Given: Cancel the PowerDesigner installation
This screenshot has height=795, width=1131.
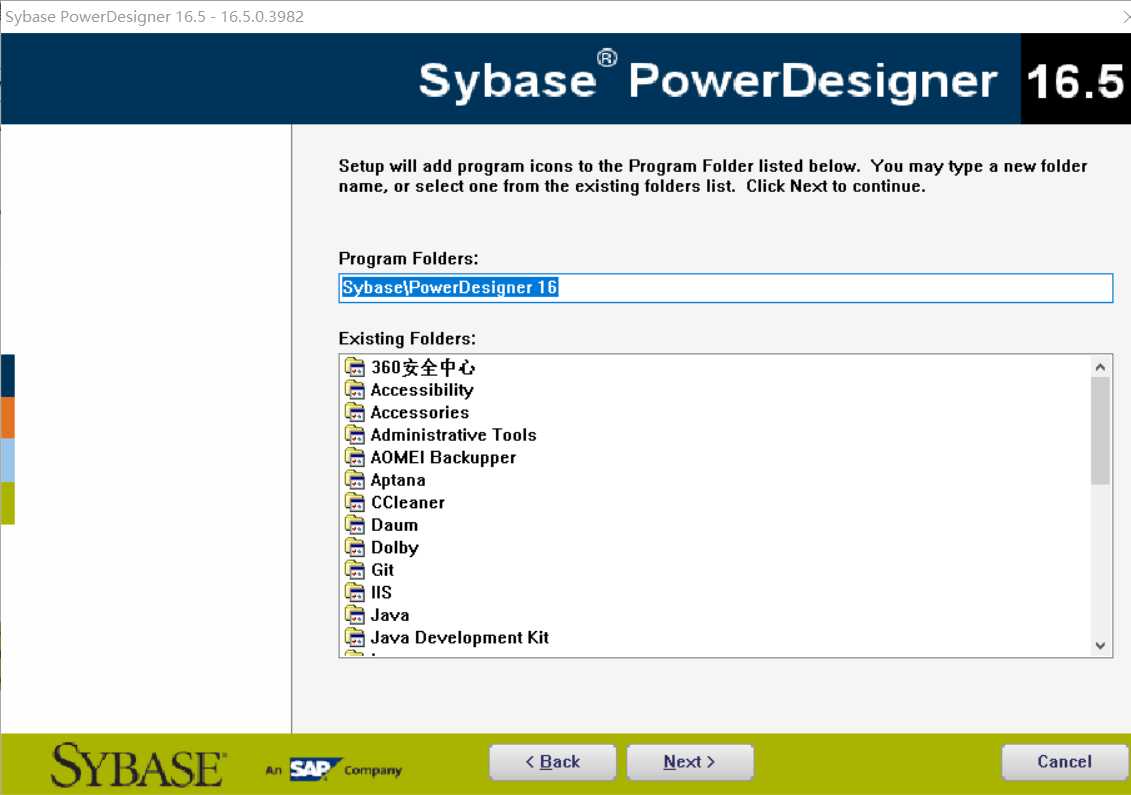Looking at the screenshot, I should (x=1064, y=762).
